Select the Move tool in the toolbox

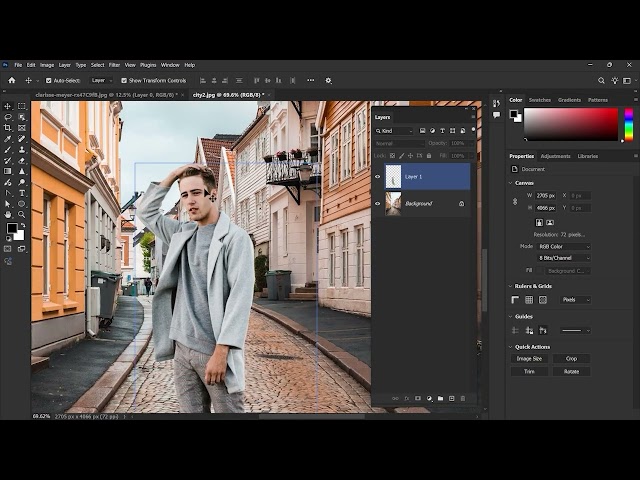8,106
